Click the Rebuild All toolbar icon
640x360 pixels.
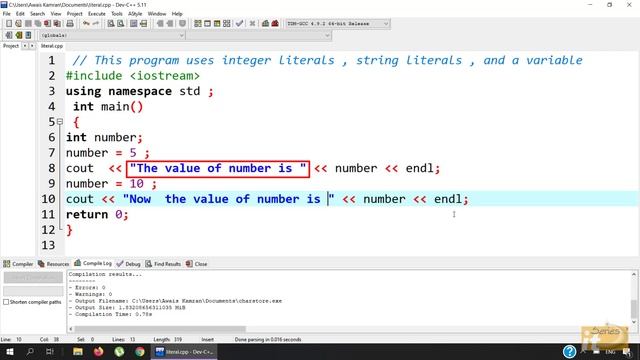pyautogui.click(x=227, y=24)
